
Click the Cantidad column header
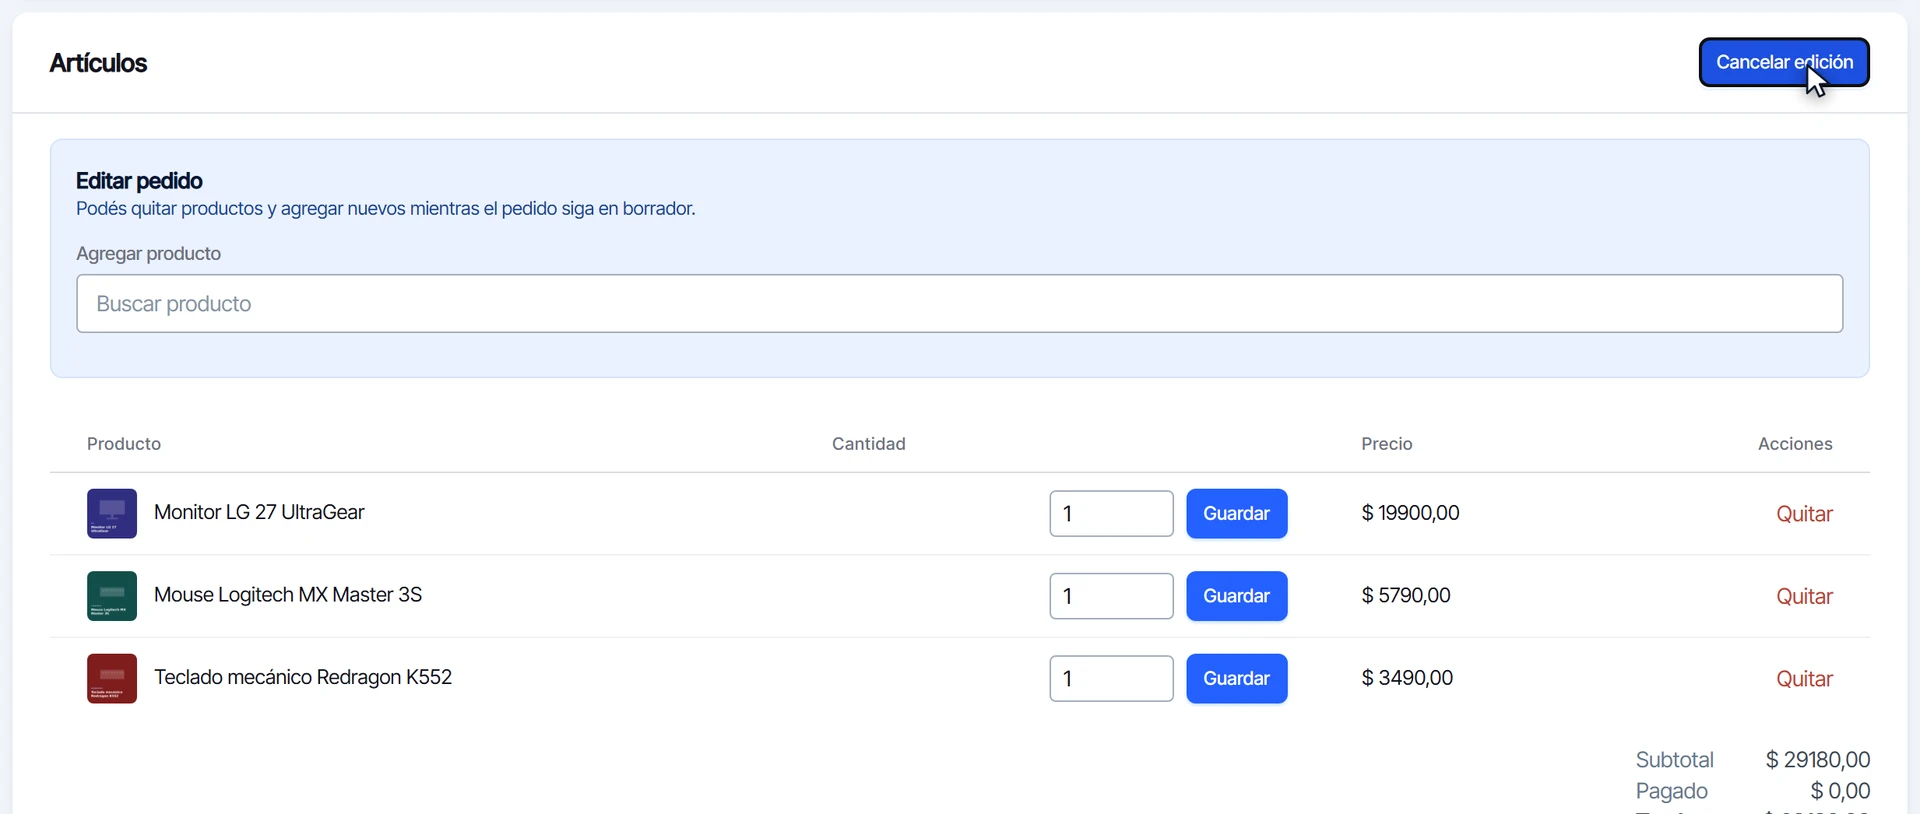point(869,444)
